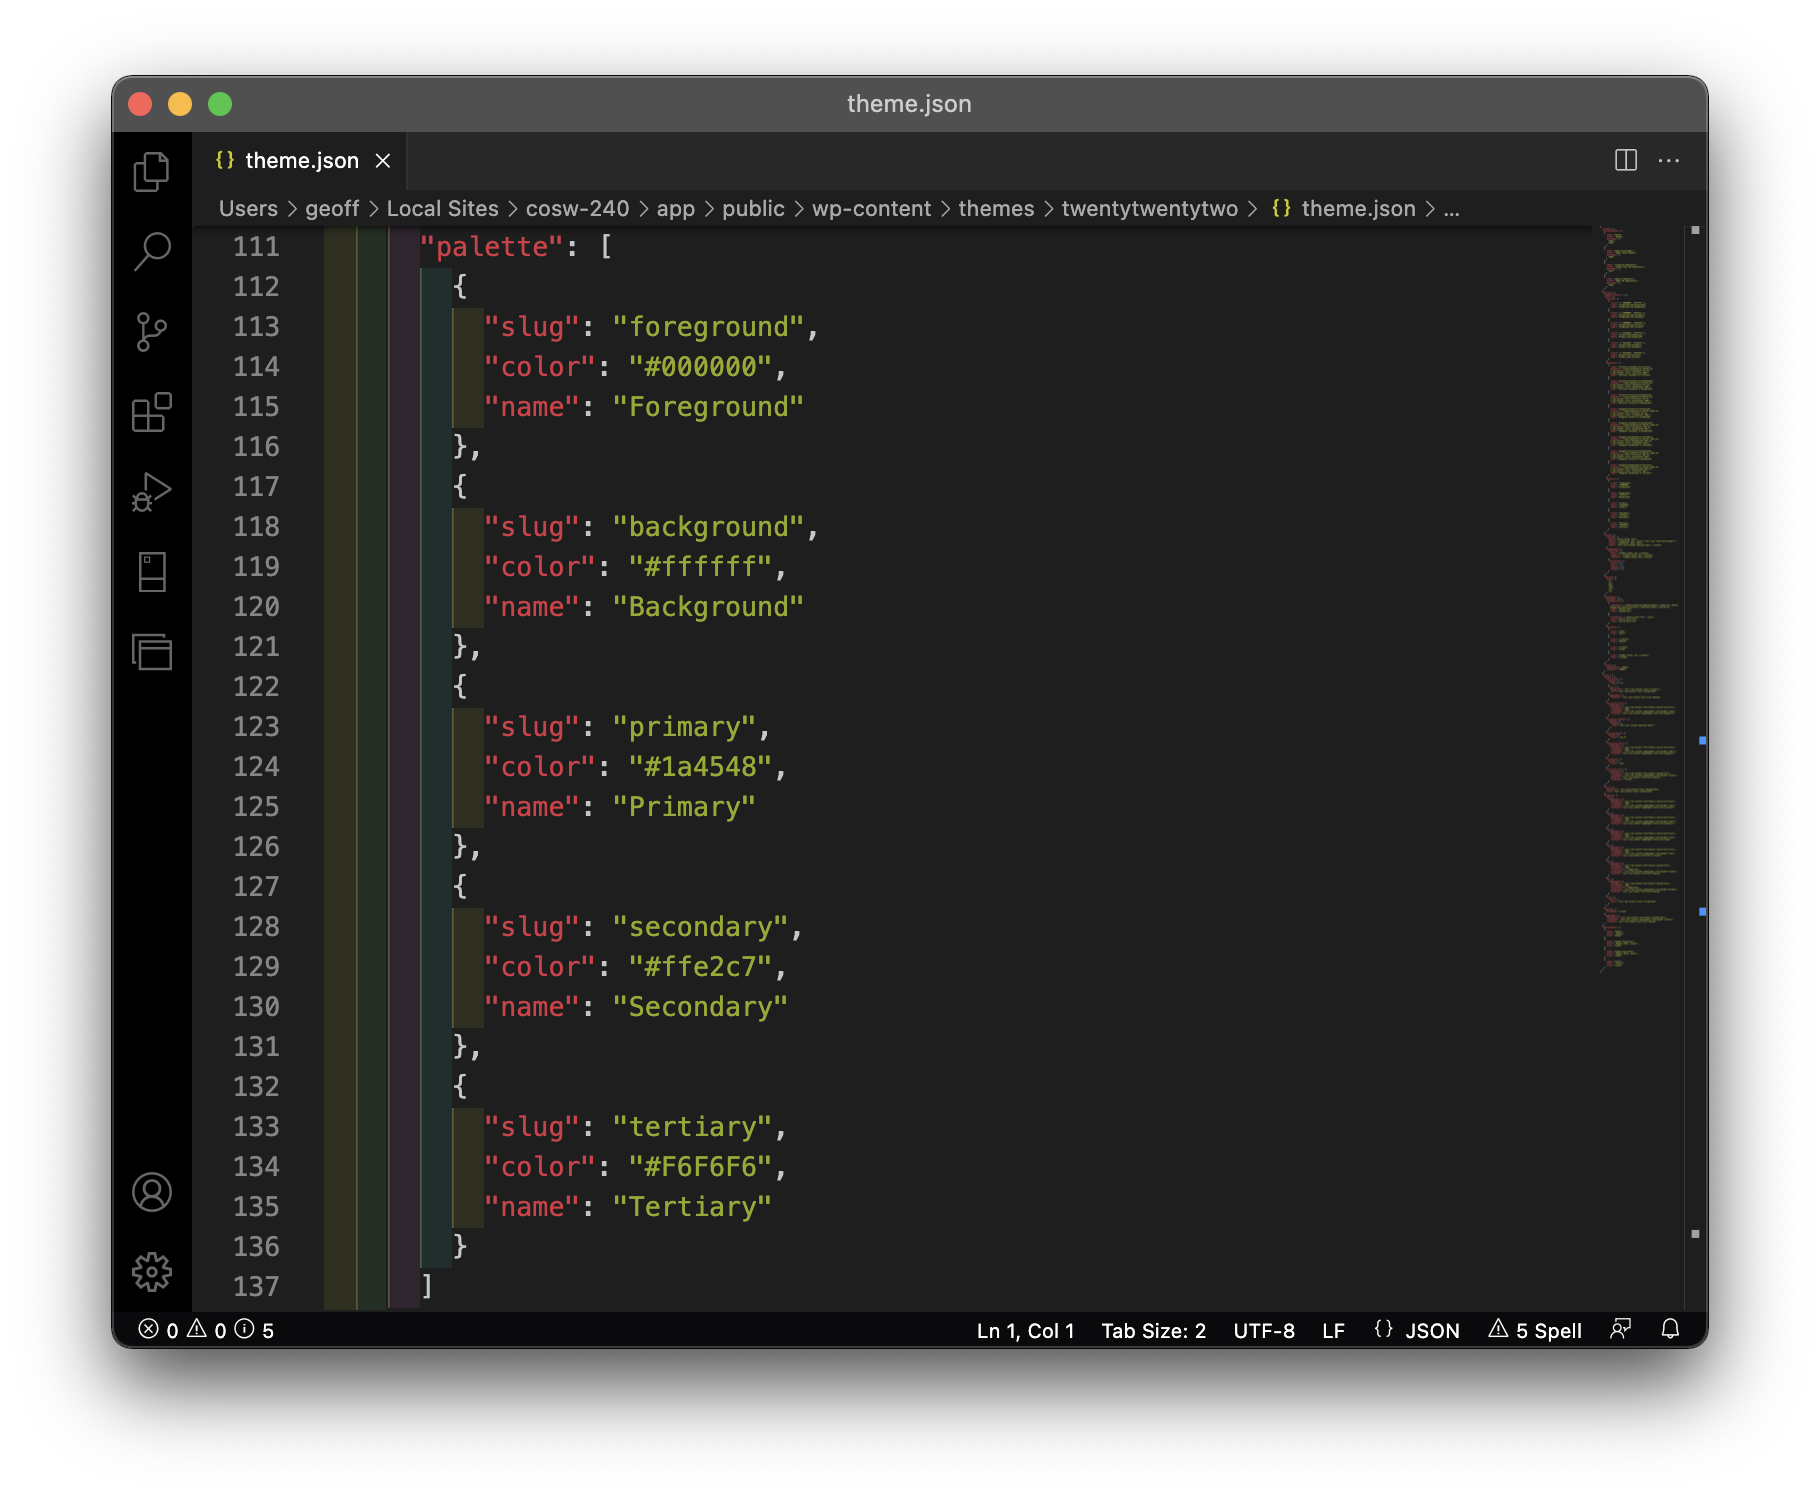Click the minimap code overview
Image resolution: width=1820 pixels, height=1496 pixels.
click(1640, 600)
